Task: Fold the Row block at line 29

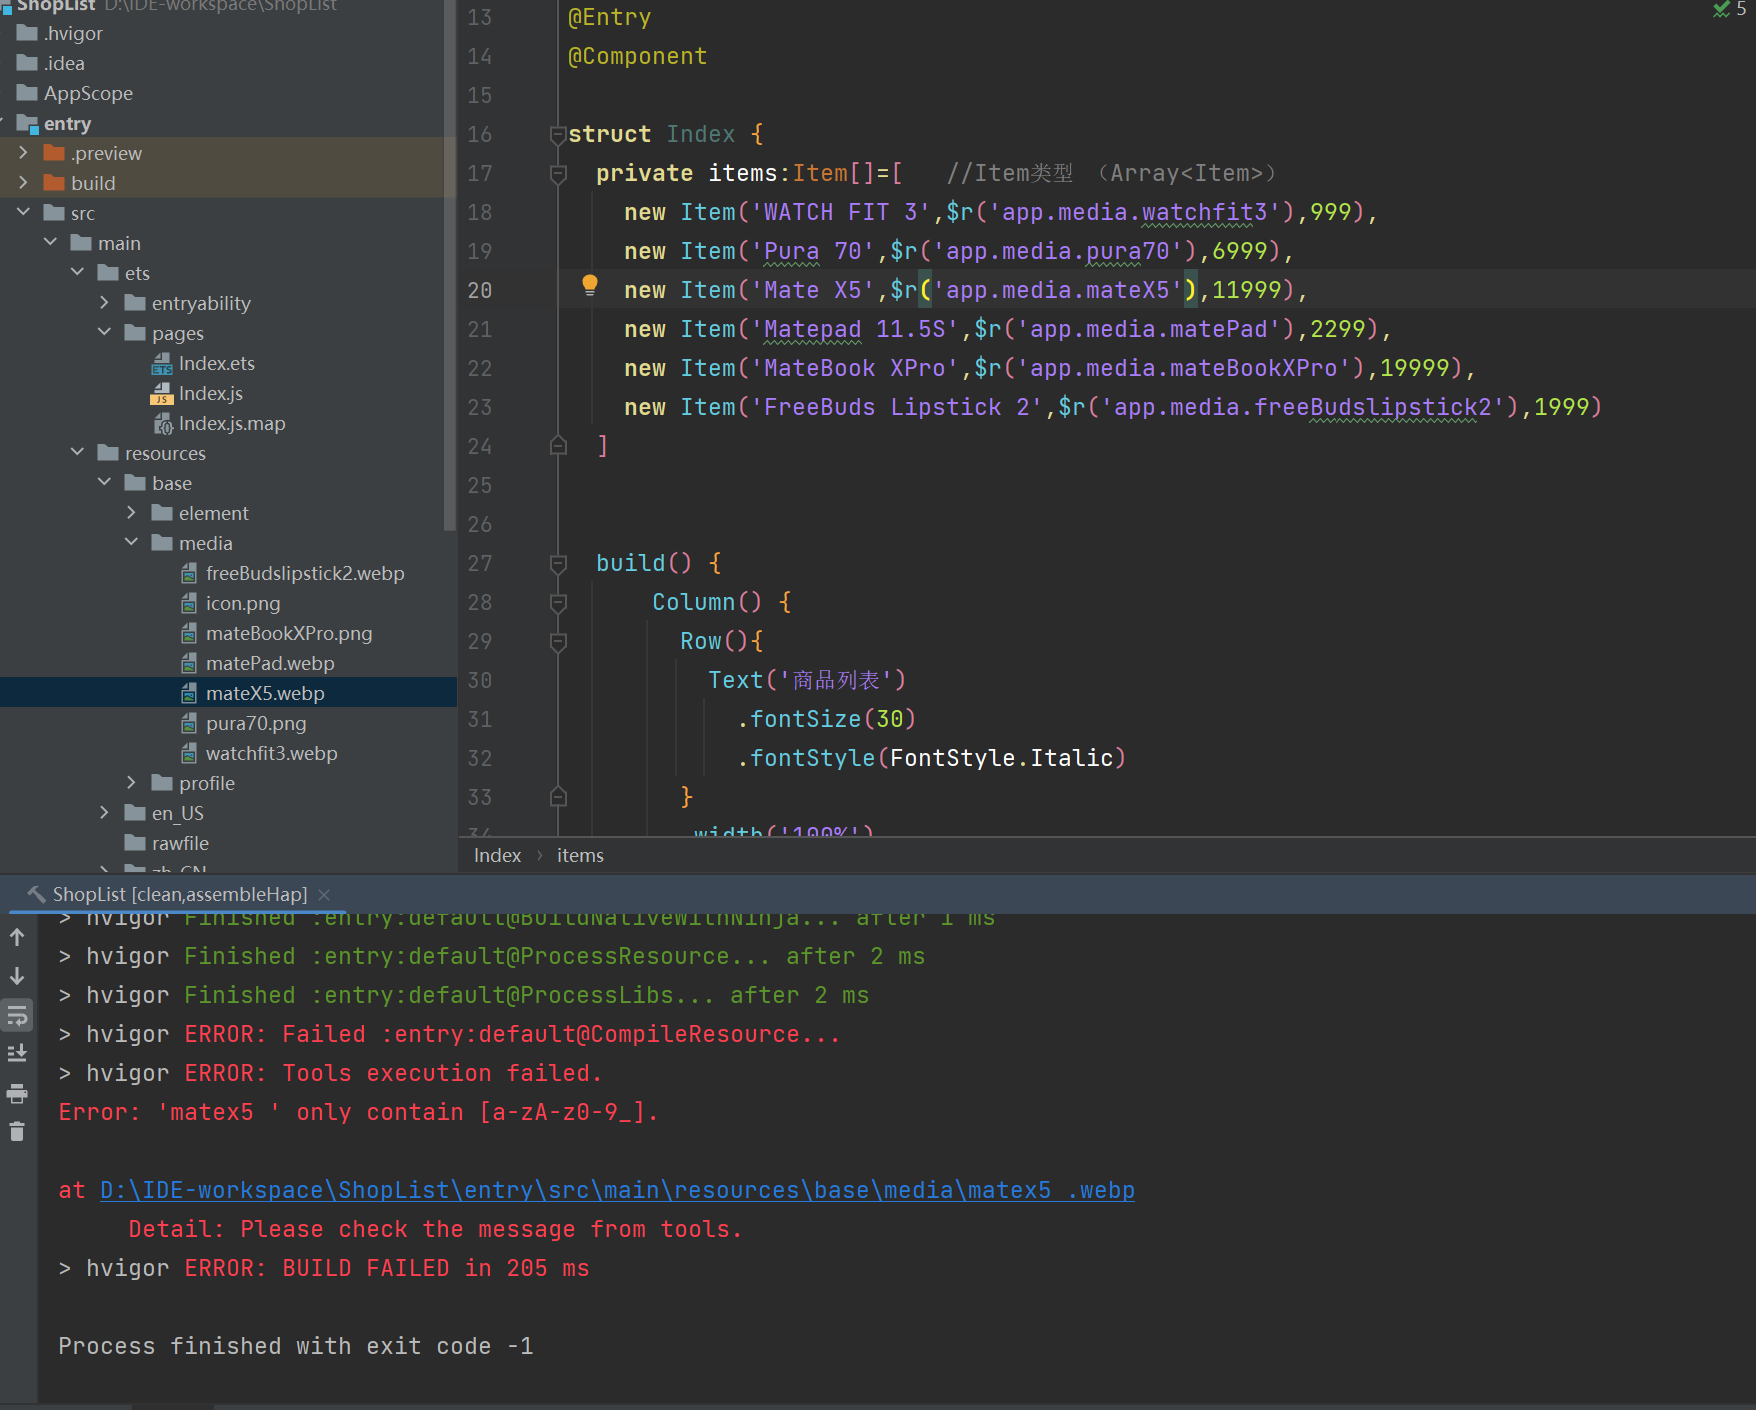Action: 559,642
